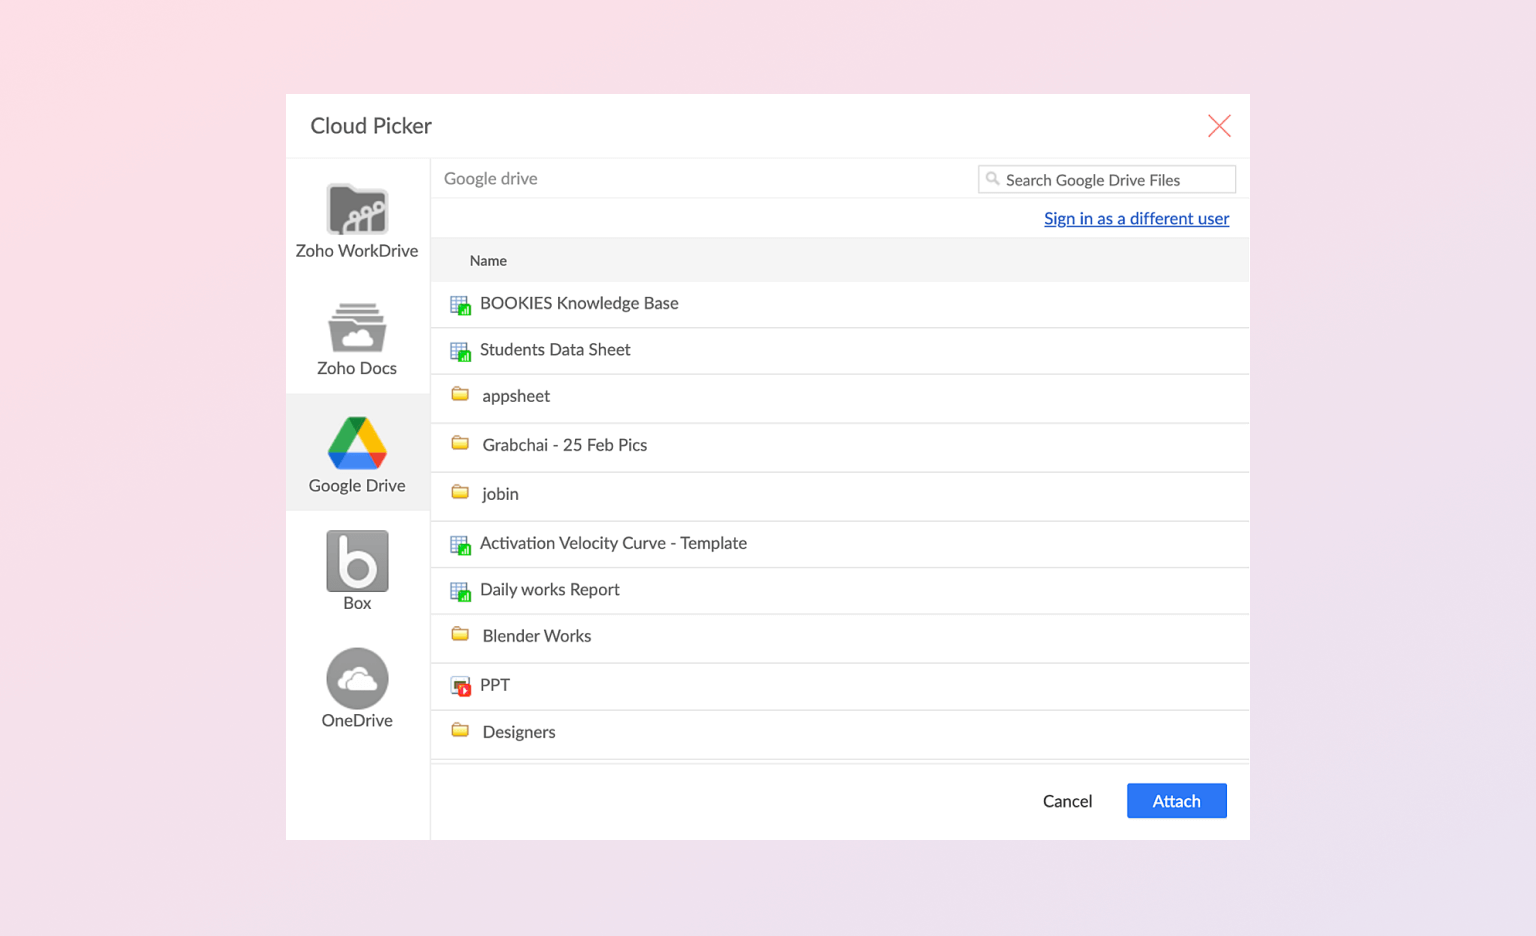
Task: Select the PPT file name
Action: coord(495,685)
